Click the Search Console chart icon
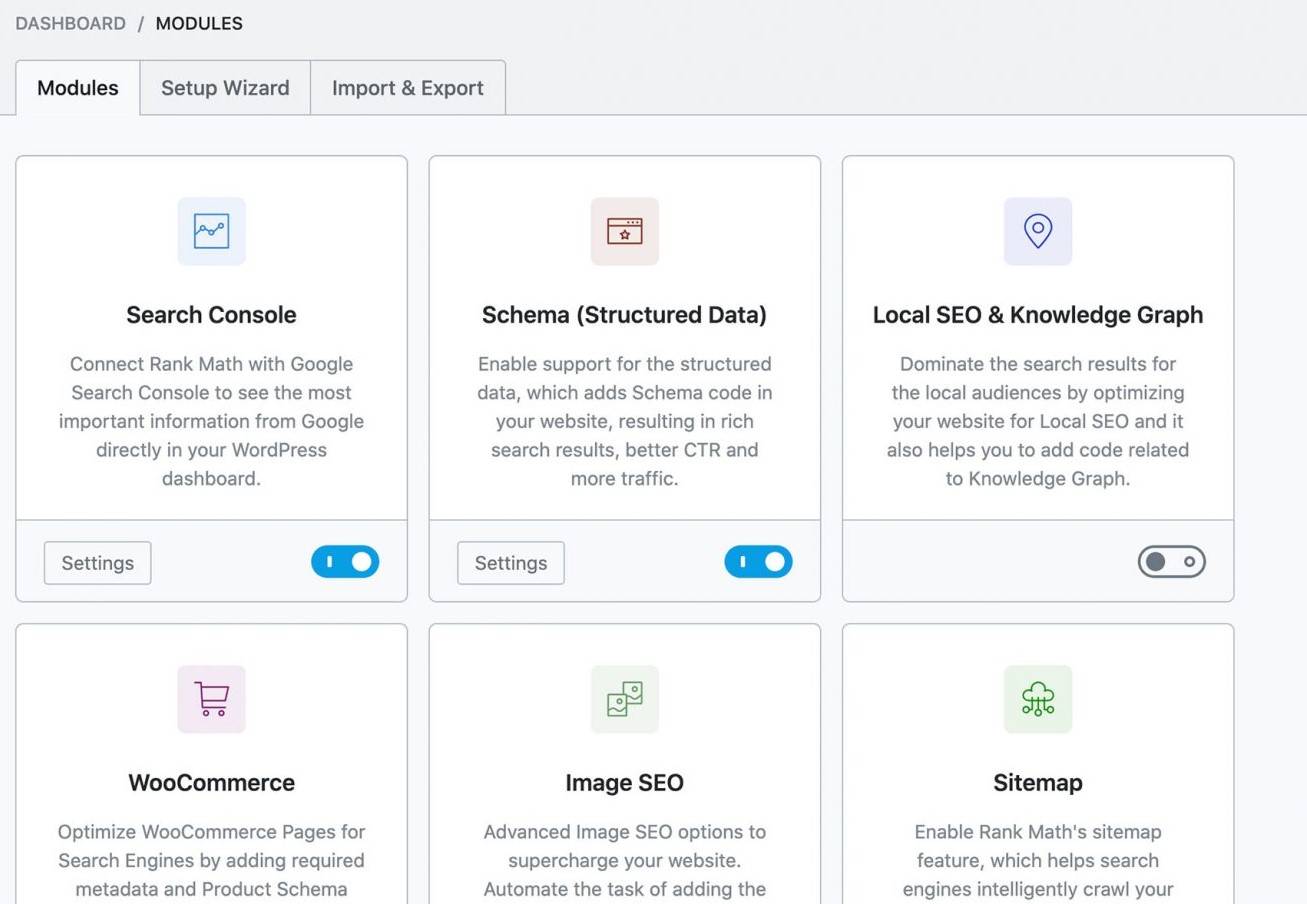The width and height of the screenshot is (1307, 904). pos(211,231)
